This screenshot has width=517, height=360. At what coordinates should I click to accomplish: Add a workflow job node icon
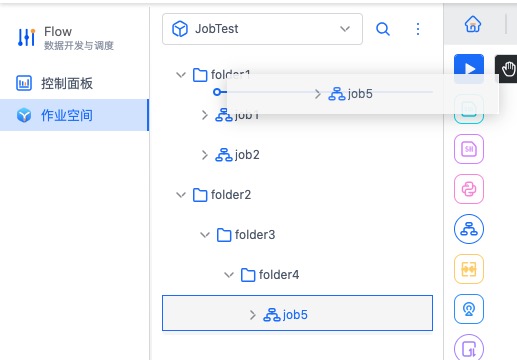click(469, 229)
